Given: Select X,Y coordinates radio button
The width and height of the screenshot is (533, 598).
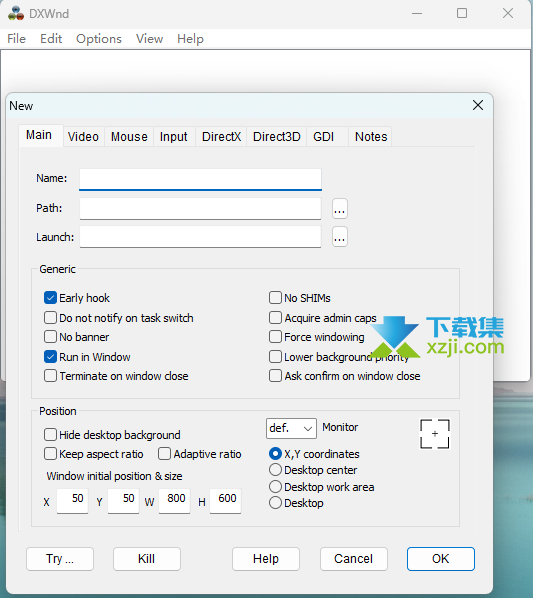Looking at the screenshot, I should [x=275, y=453].
